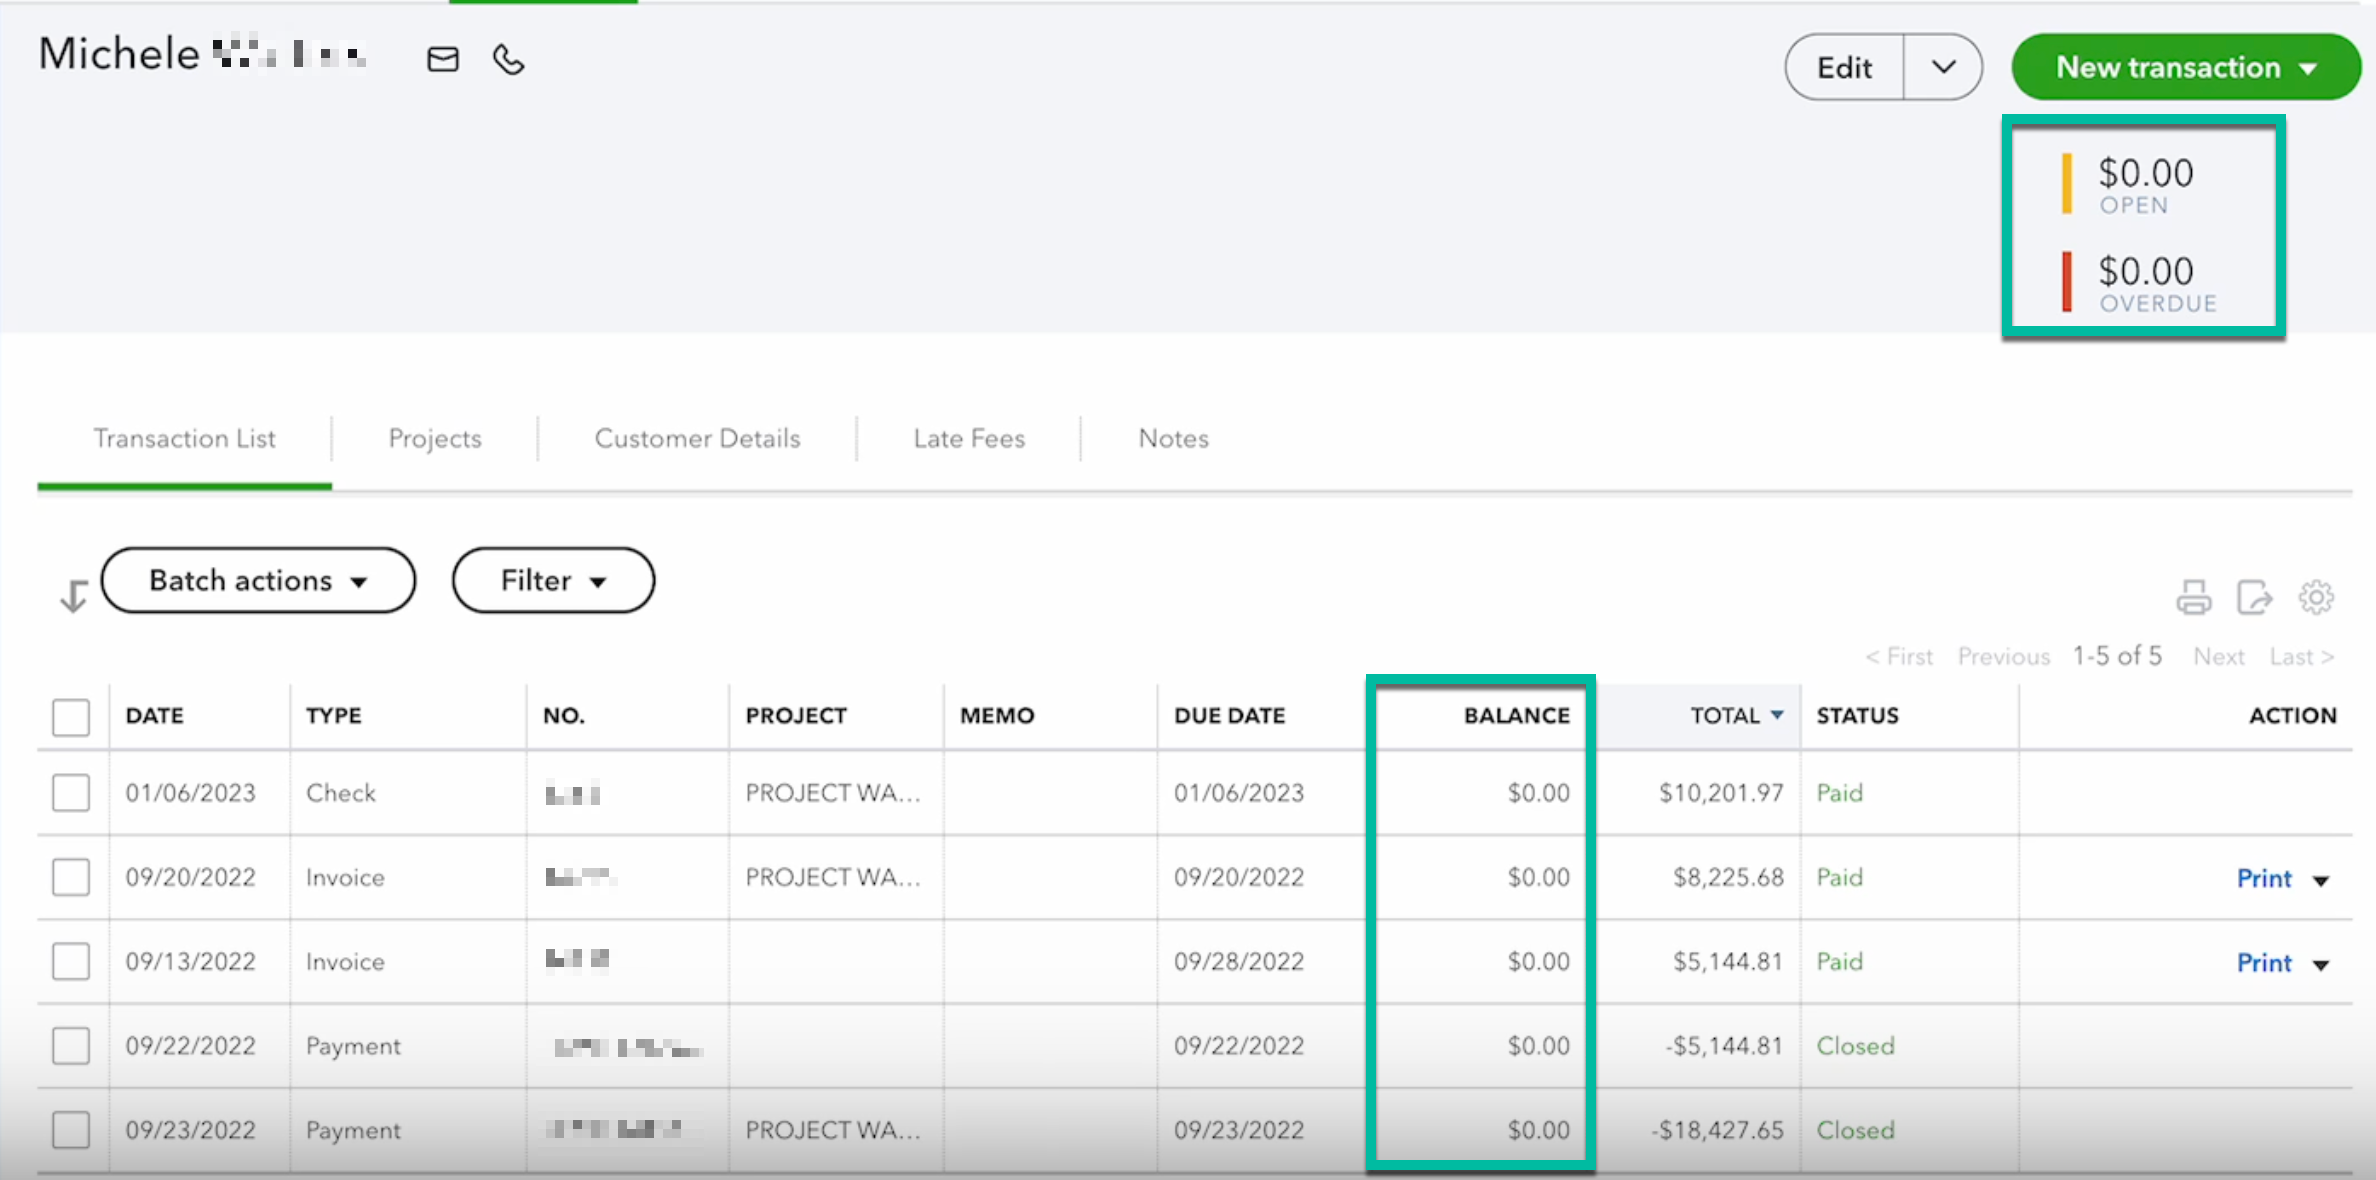Click the print list printer icon
2376x1180 pixels.
pos(2193,597)
